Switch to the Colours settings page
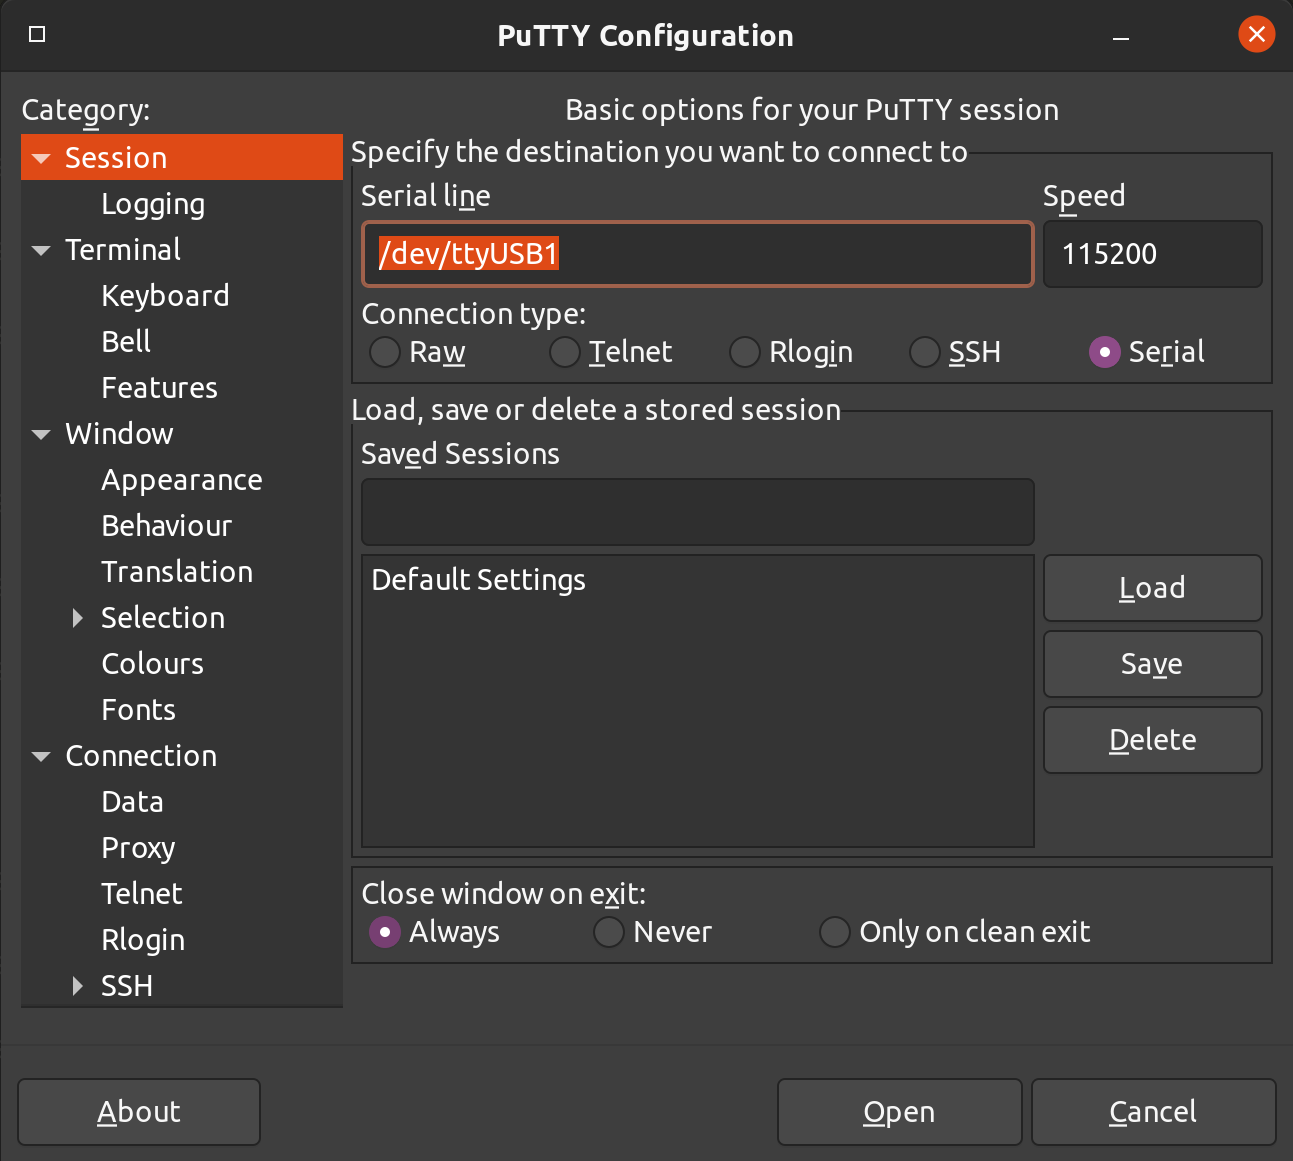This screenshot has height=1161, width=1293. click(x=152, y=663)
